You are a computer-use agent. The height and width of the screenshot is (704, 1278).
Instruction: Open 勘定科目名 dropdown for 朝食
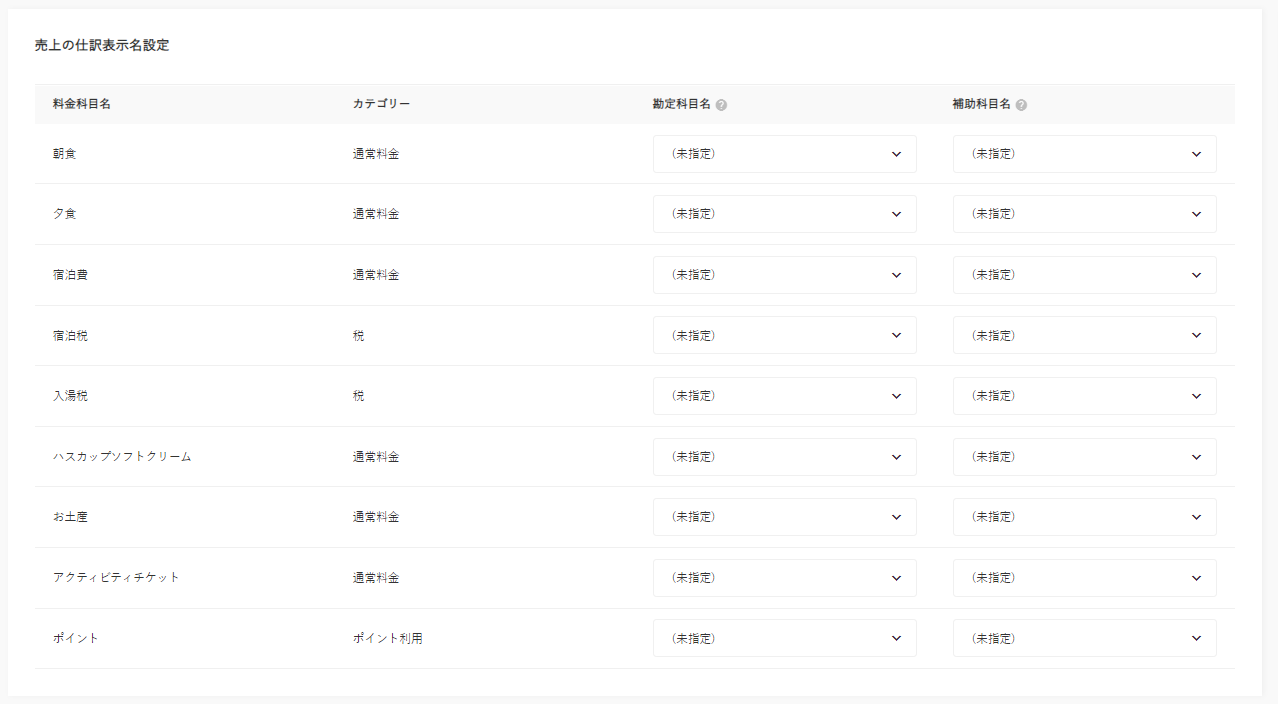click(x=784, y=154)
